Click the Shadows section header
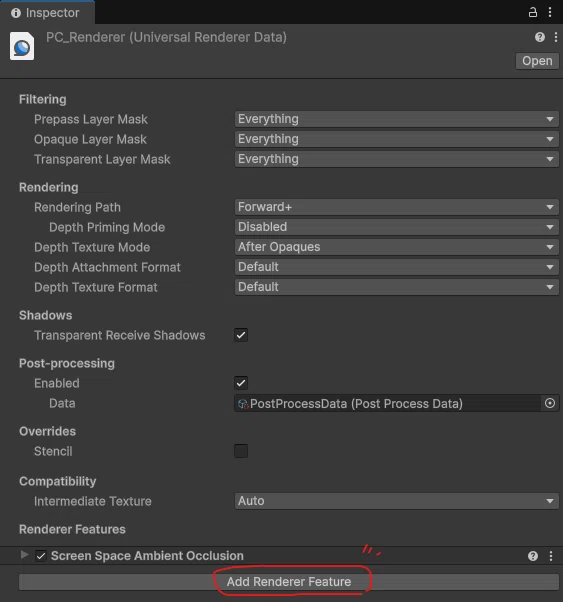This screenshot has width=563, height=602. click(x=46, y=315)
